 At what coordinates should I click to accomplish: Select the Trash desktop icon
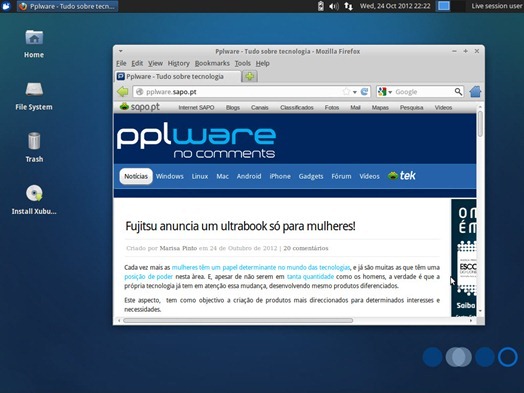pyautogui.click(x=34, y=147)
